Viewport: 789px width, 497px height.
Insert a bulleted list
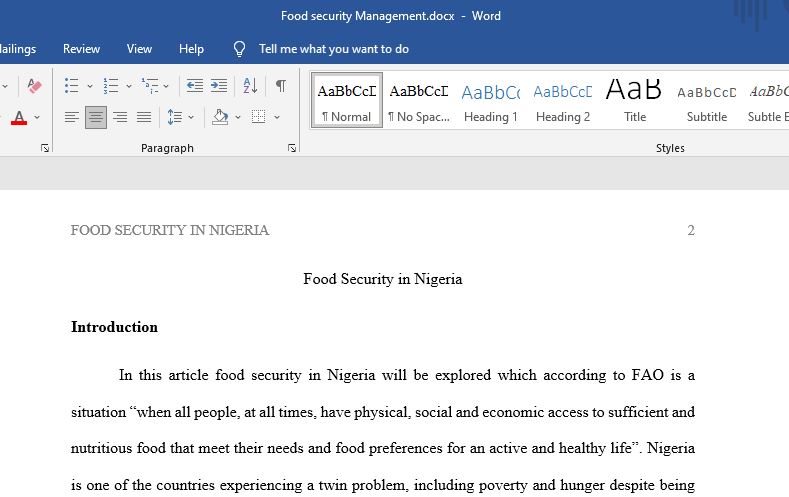tap(71, 86)
